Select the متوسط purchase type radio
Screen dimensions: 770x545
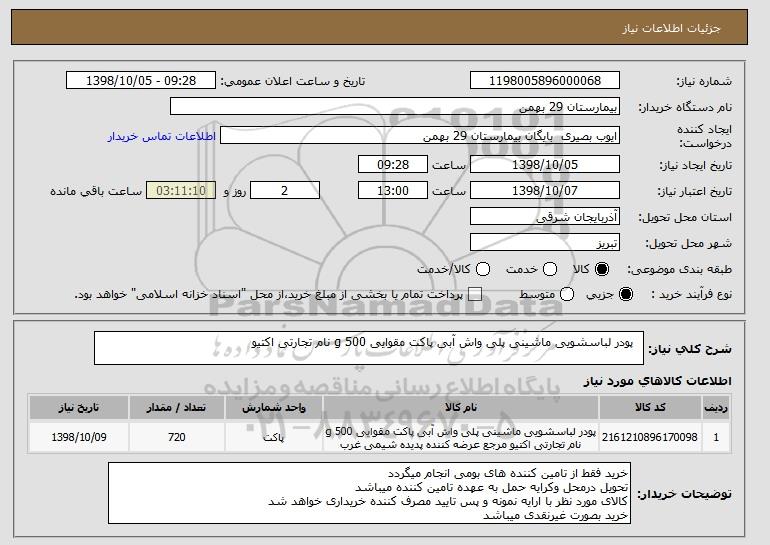(x=567, y=294)
